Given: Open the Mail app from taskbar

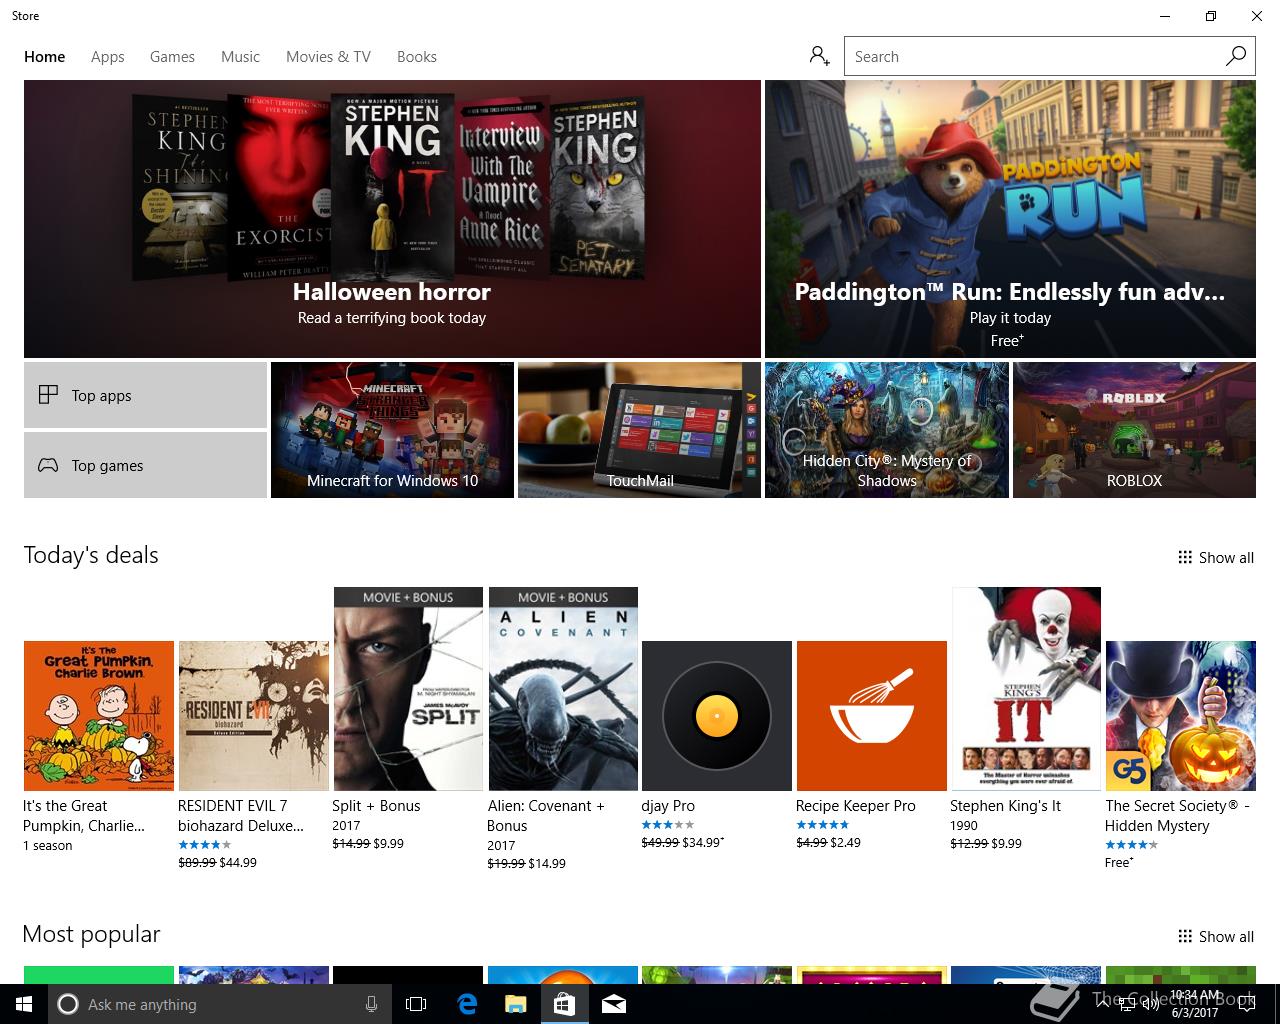Looking at the screenshot, I should pyautogui.click(x=614, y=1004).
